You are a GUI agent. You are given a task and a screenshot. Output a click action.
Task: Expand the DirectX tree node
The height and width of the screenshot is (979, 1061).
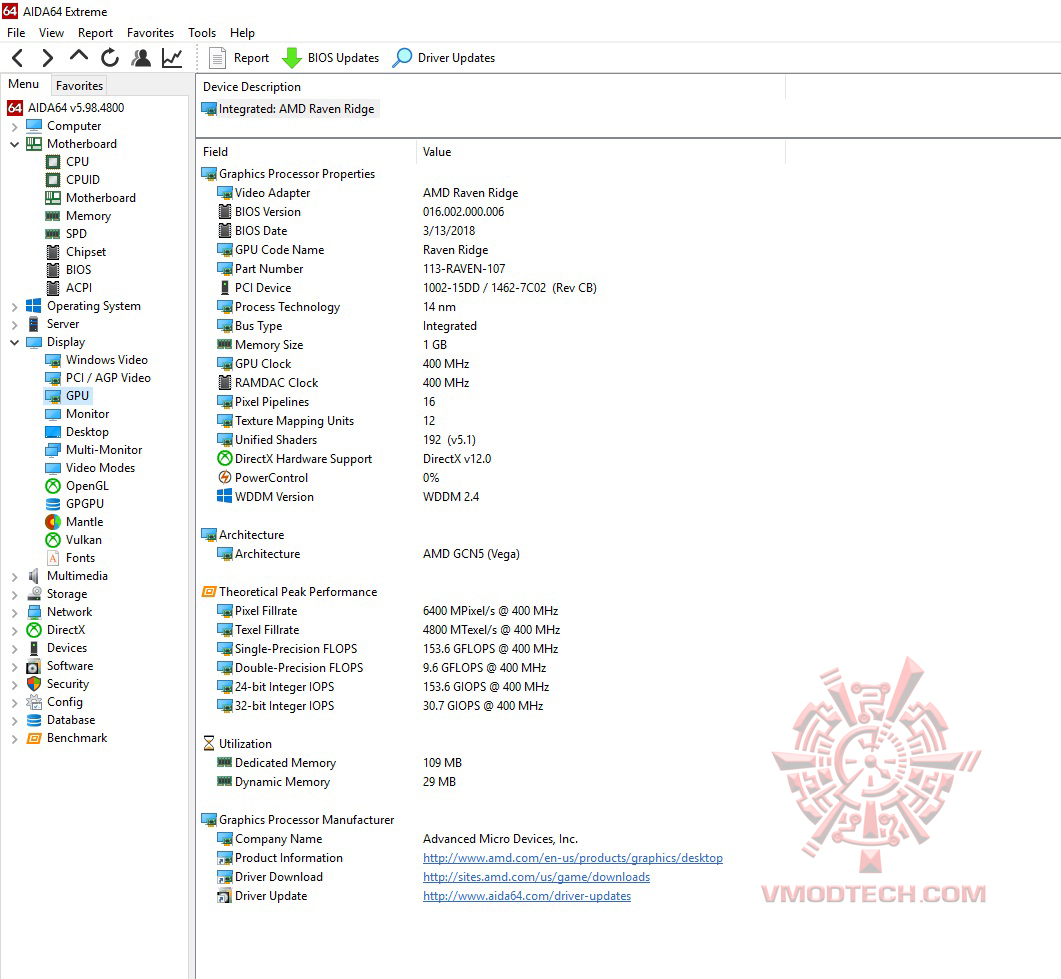15,631
